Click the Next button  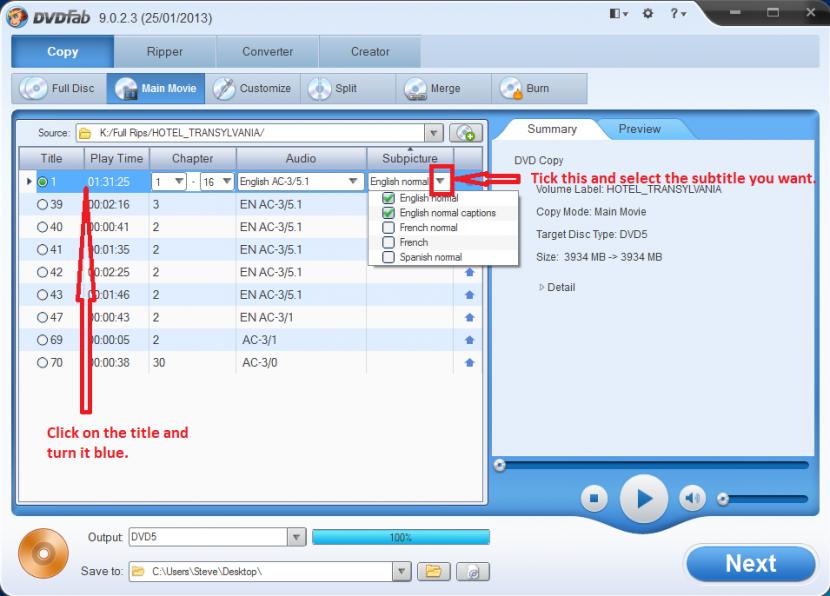(x=750, y=563)
